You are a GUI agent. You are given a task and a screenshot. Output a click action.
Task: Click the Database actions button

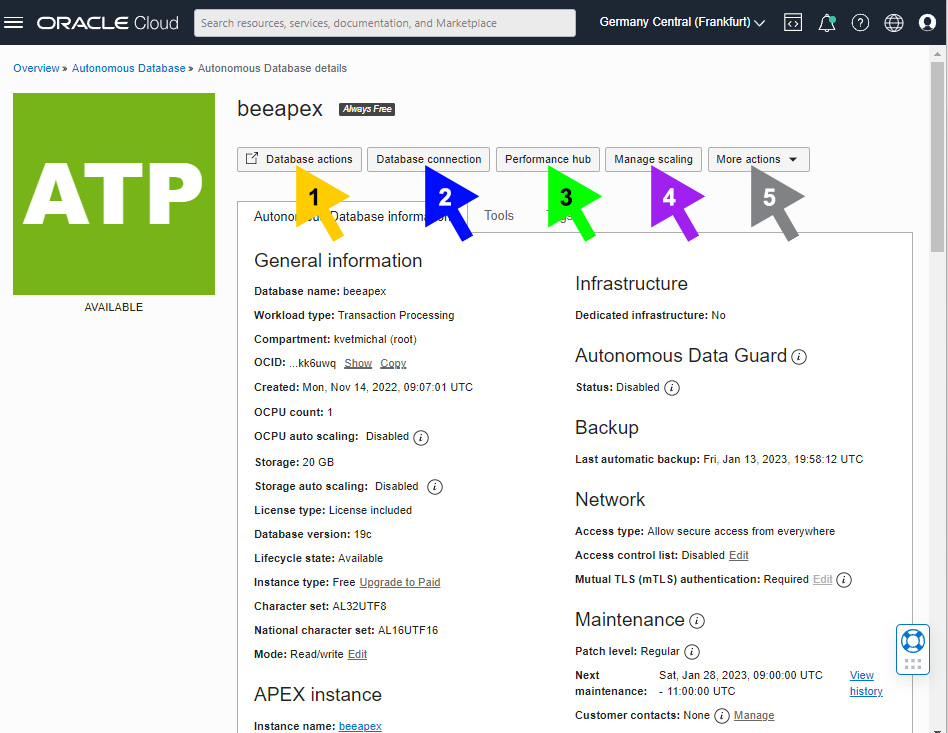(x=299, y=160)
